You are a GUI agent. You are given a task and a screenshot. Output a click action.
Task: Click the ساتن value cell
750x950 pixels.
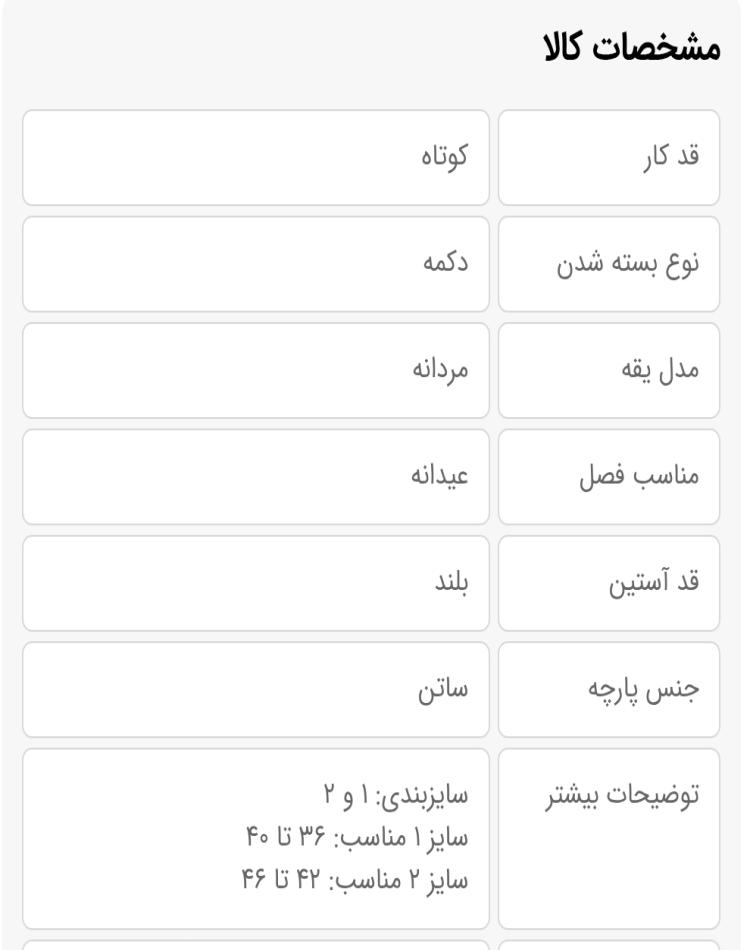256,689
